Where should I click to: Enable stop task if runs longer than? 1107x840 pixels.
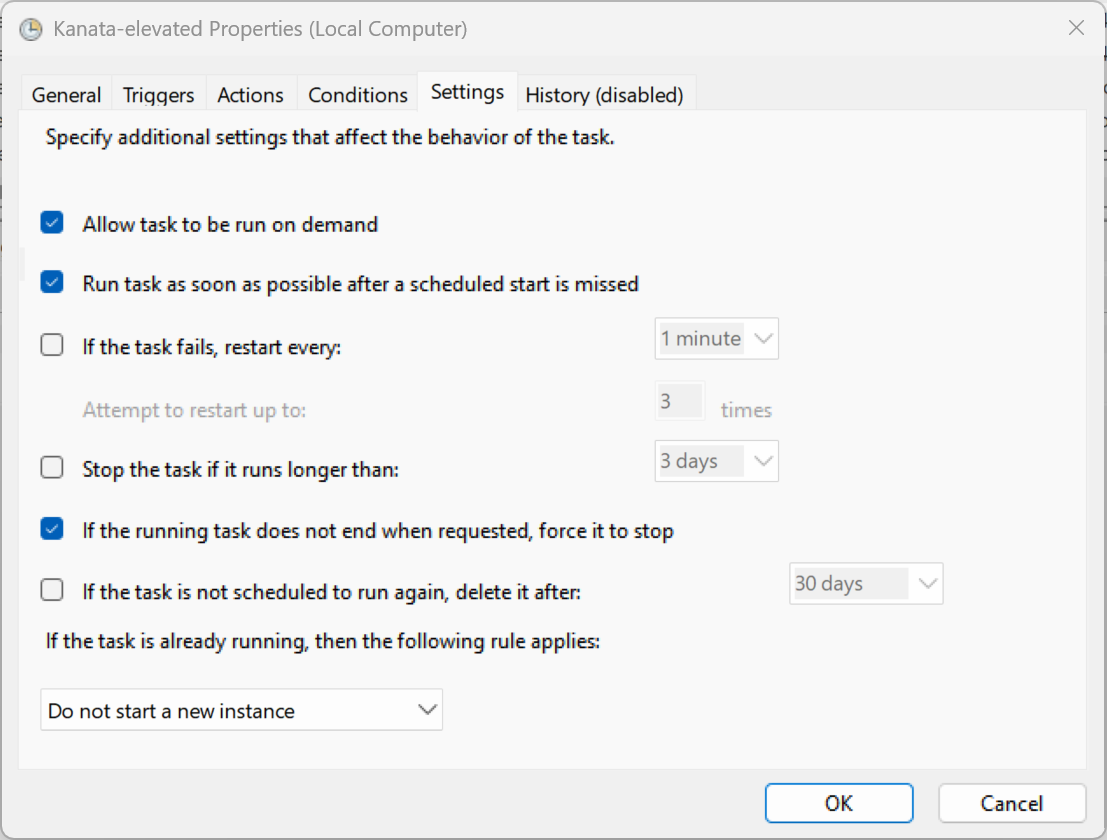pyautogui.click(x=52, y=467)
